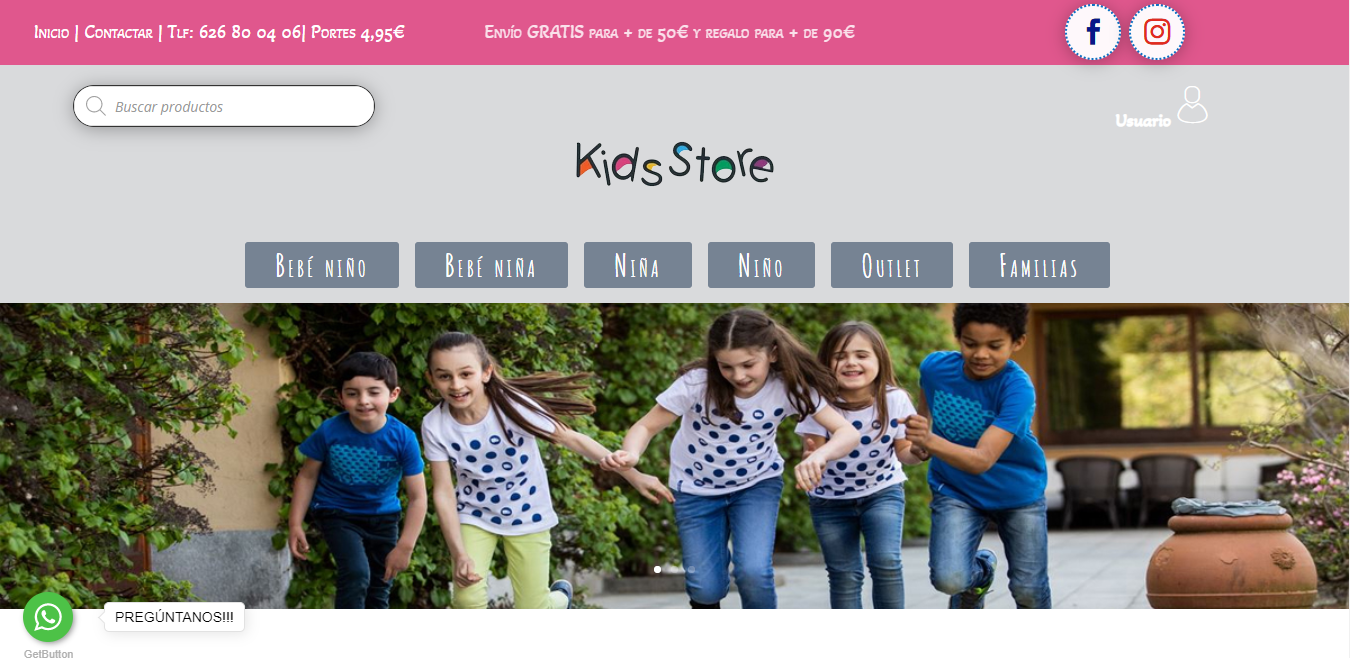Viewport: 1350px width, 658px height.
Task: Open WhatsApp chat bubble icon
Action: [x=48, y=617]
